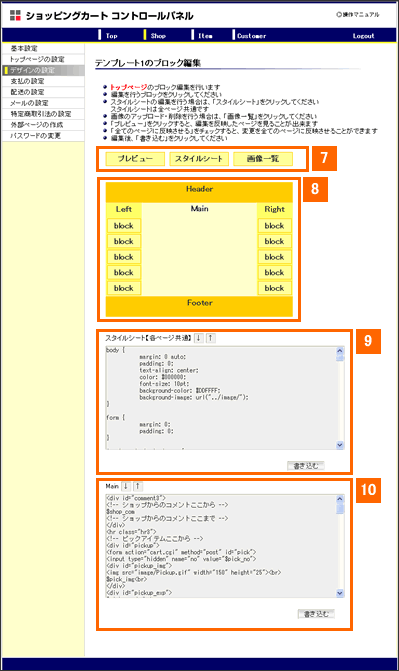Viewport: 399px width, 671px height.
Task: Open メールの設定 in the sidebar
Action: coord(43,103)
